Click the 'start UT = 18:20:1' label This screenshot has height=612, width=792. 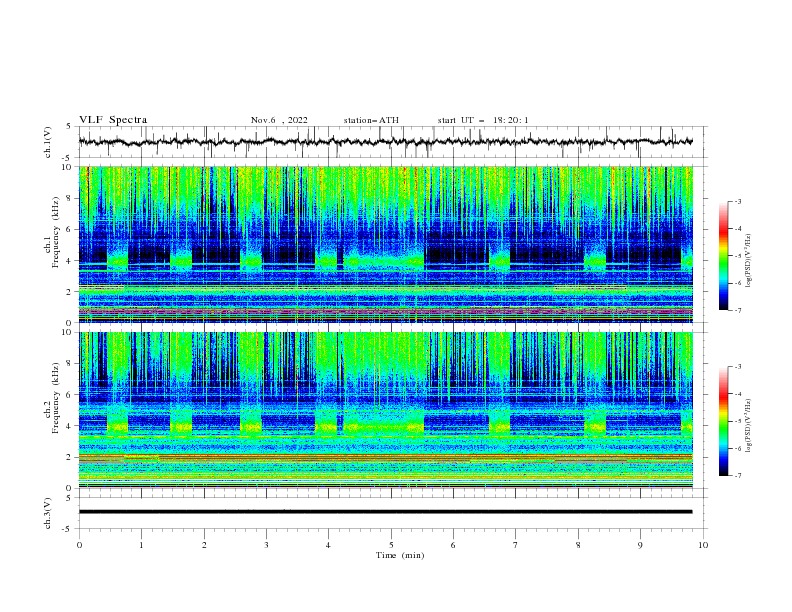482,120
